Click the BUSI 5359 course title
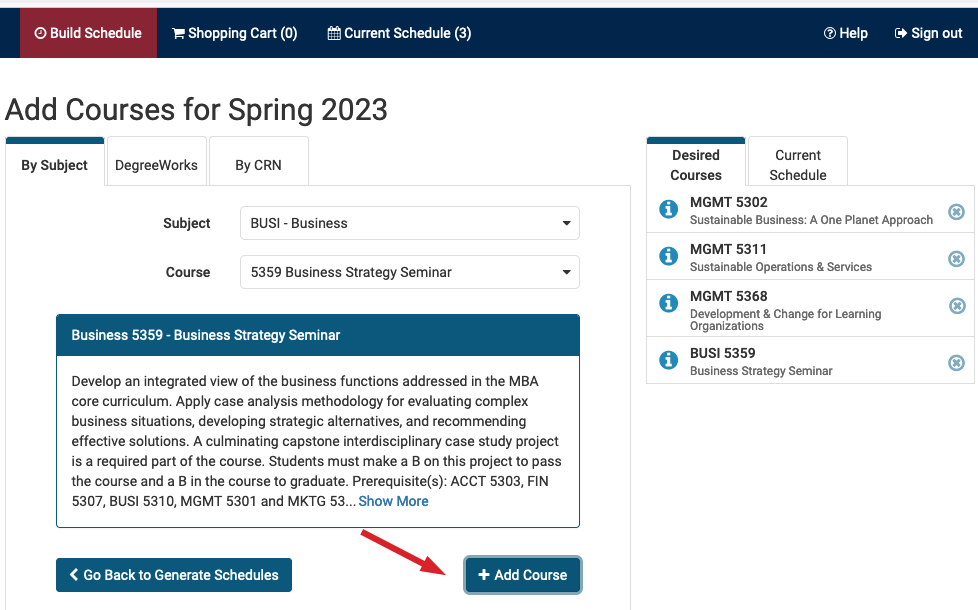Image resolution: width=978 pixels, height=610 pixels. click(x=722, y=353)
